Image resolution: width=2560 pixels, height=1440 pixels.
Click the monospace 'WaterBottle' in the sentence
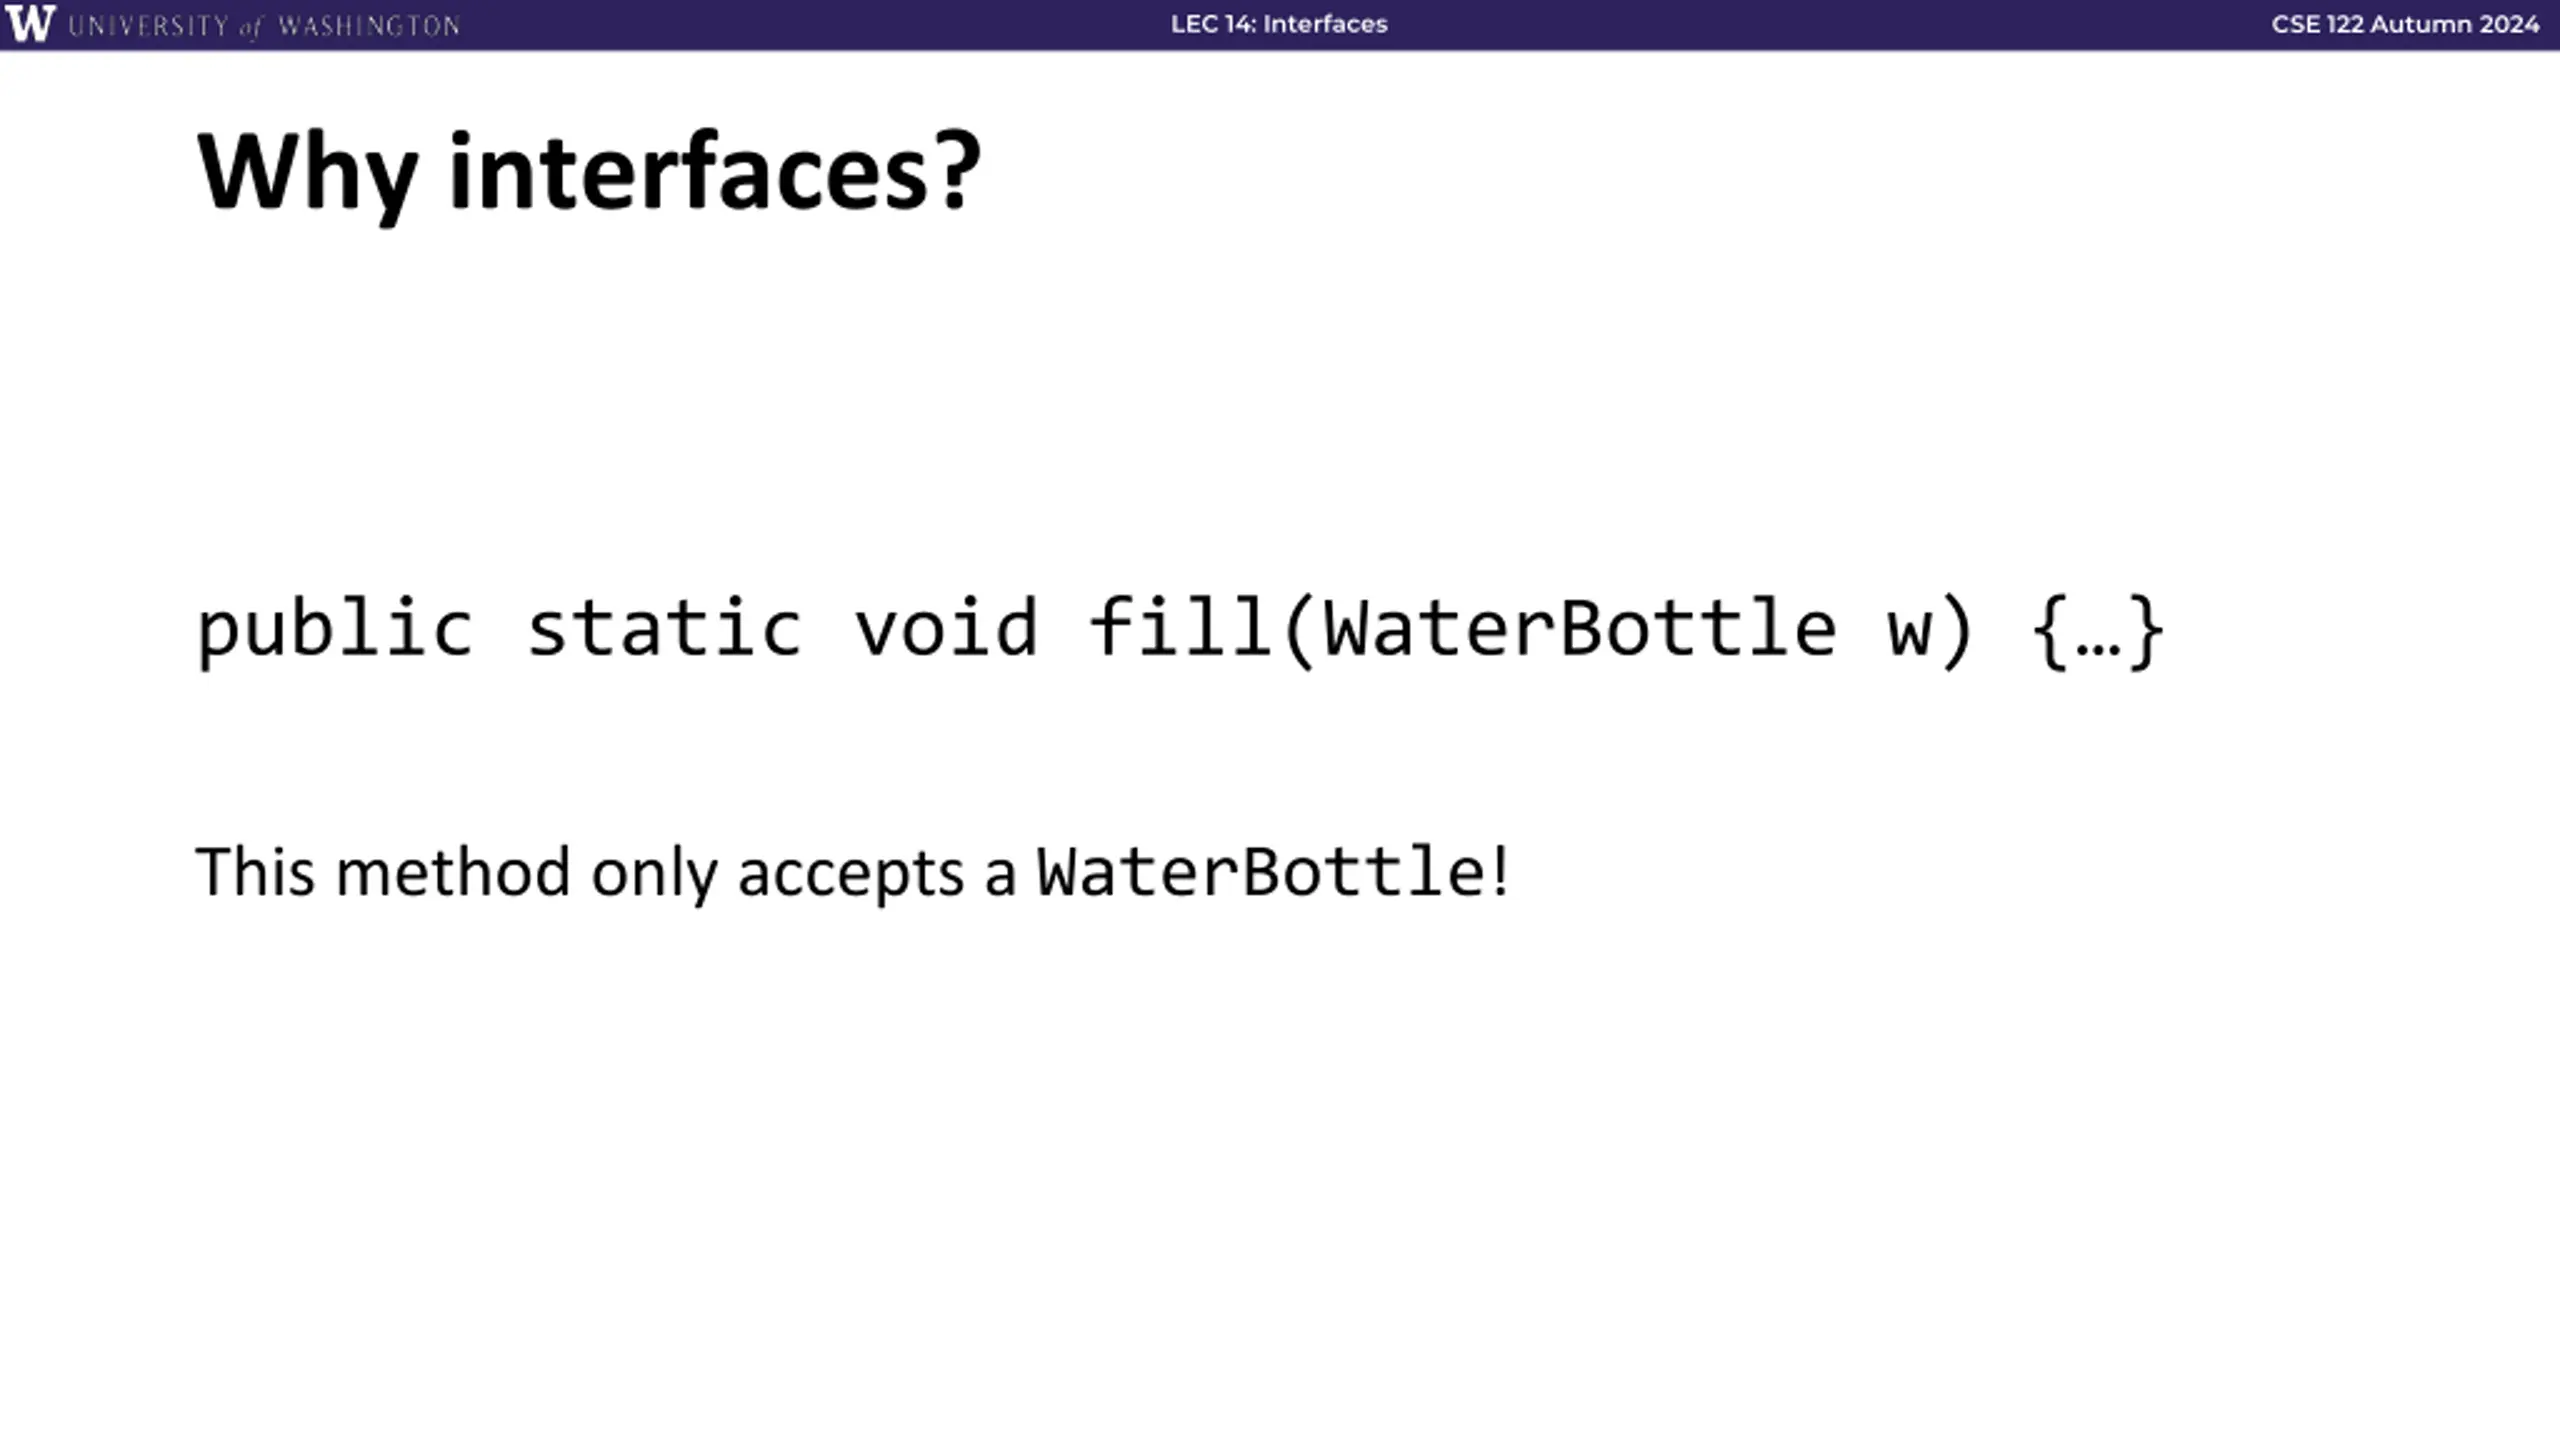[x=1261, y=872]
